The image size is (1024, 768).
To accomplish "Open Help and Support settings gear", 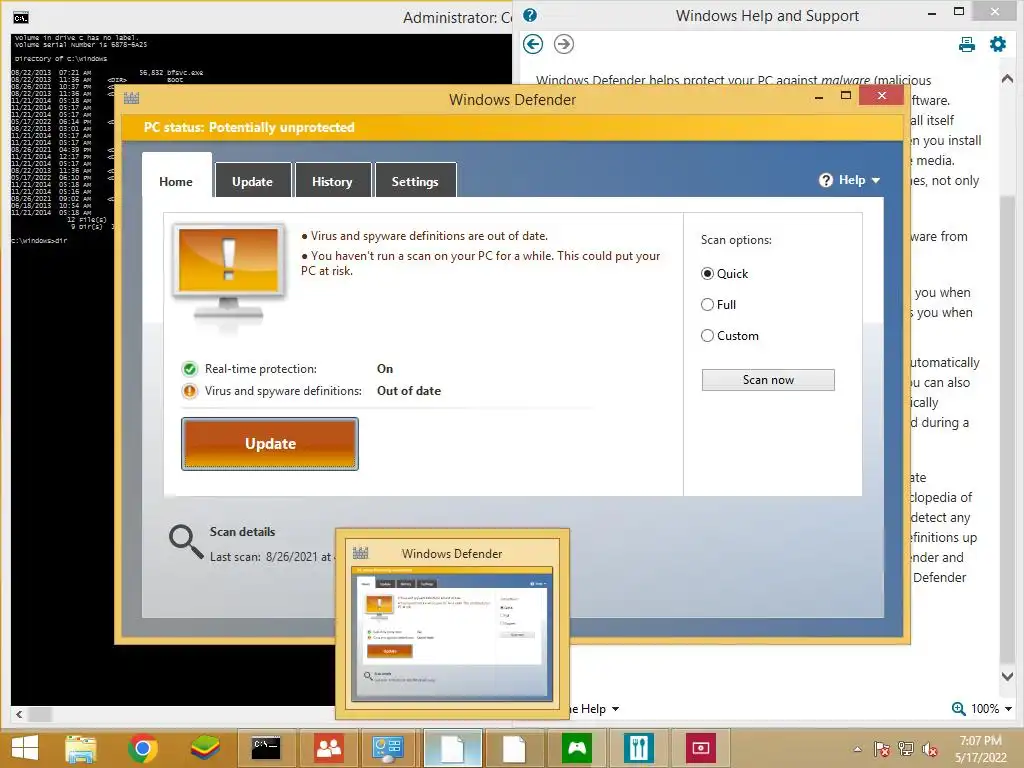I will [998, 44].
